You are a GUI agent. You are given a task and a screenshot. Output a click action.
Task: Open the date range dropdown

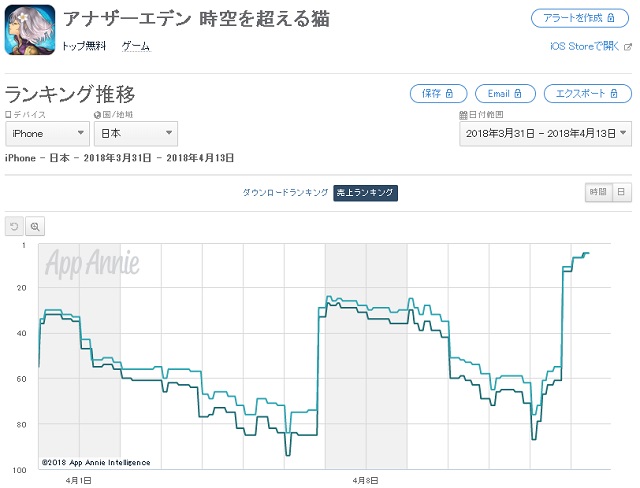[x=545, y=133]
